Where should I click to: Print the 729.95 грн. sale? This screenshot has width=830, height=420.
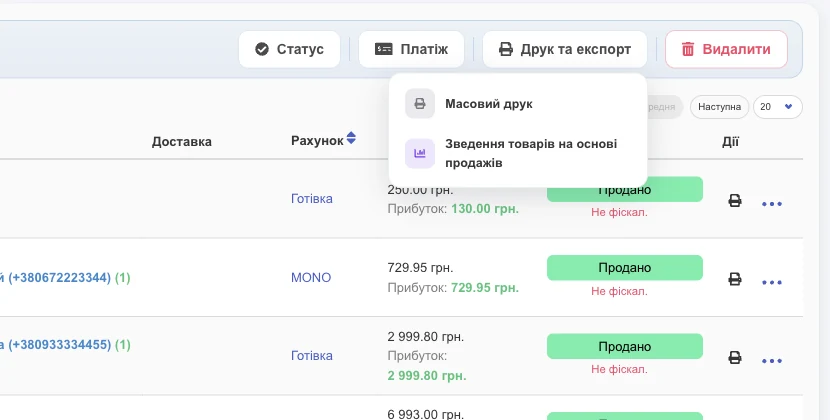(x=735, y=279)
